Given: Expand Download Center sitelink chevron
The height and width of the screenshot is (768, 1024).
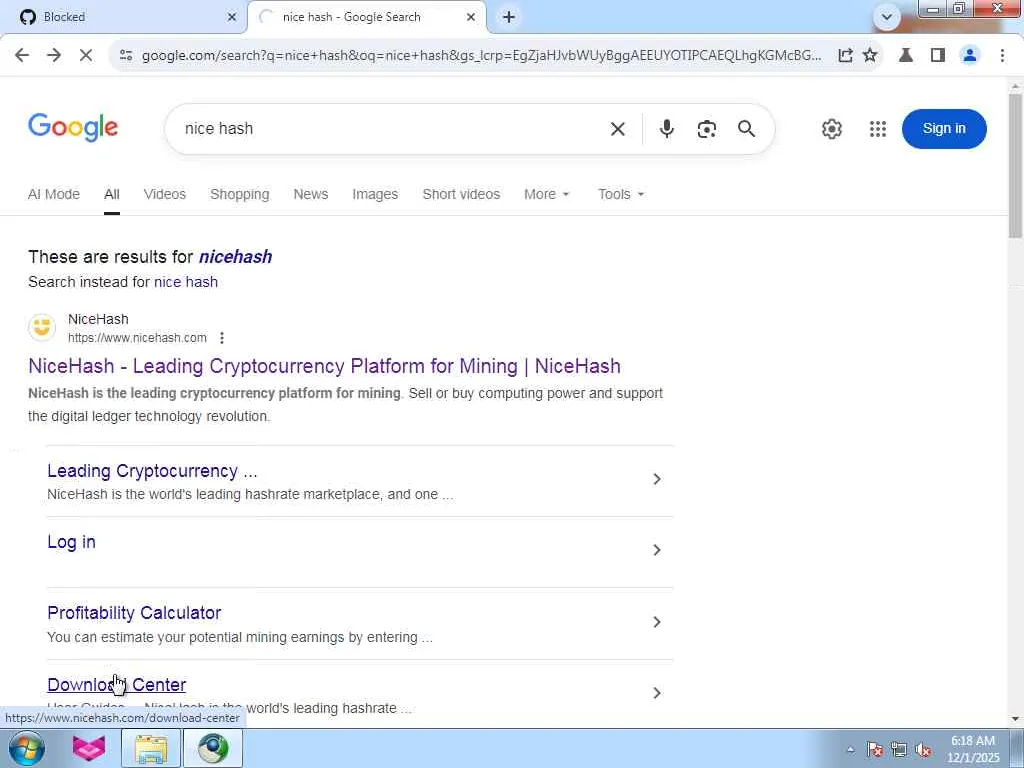Looking at the screenshot, I should [657, 693].
